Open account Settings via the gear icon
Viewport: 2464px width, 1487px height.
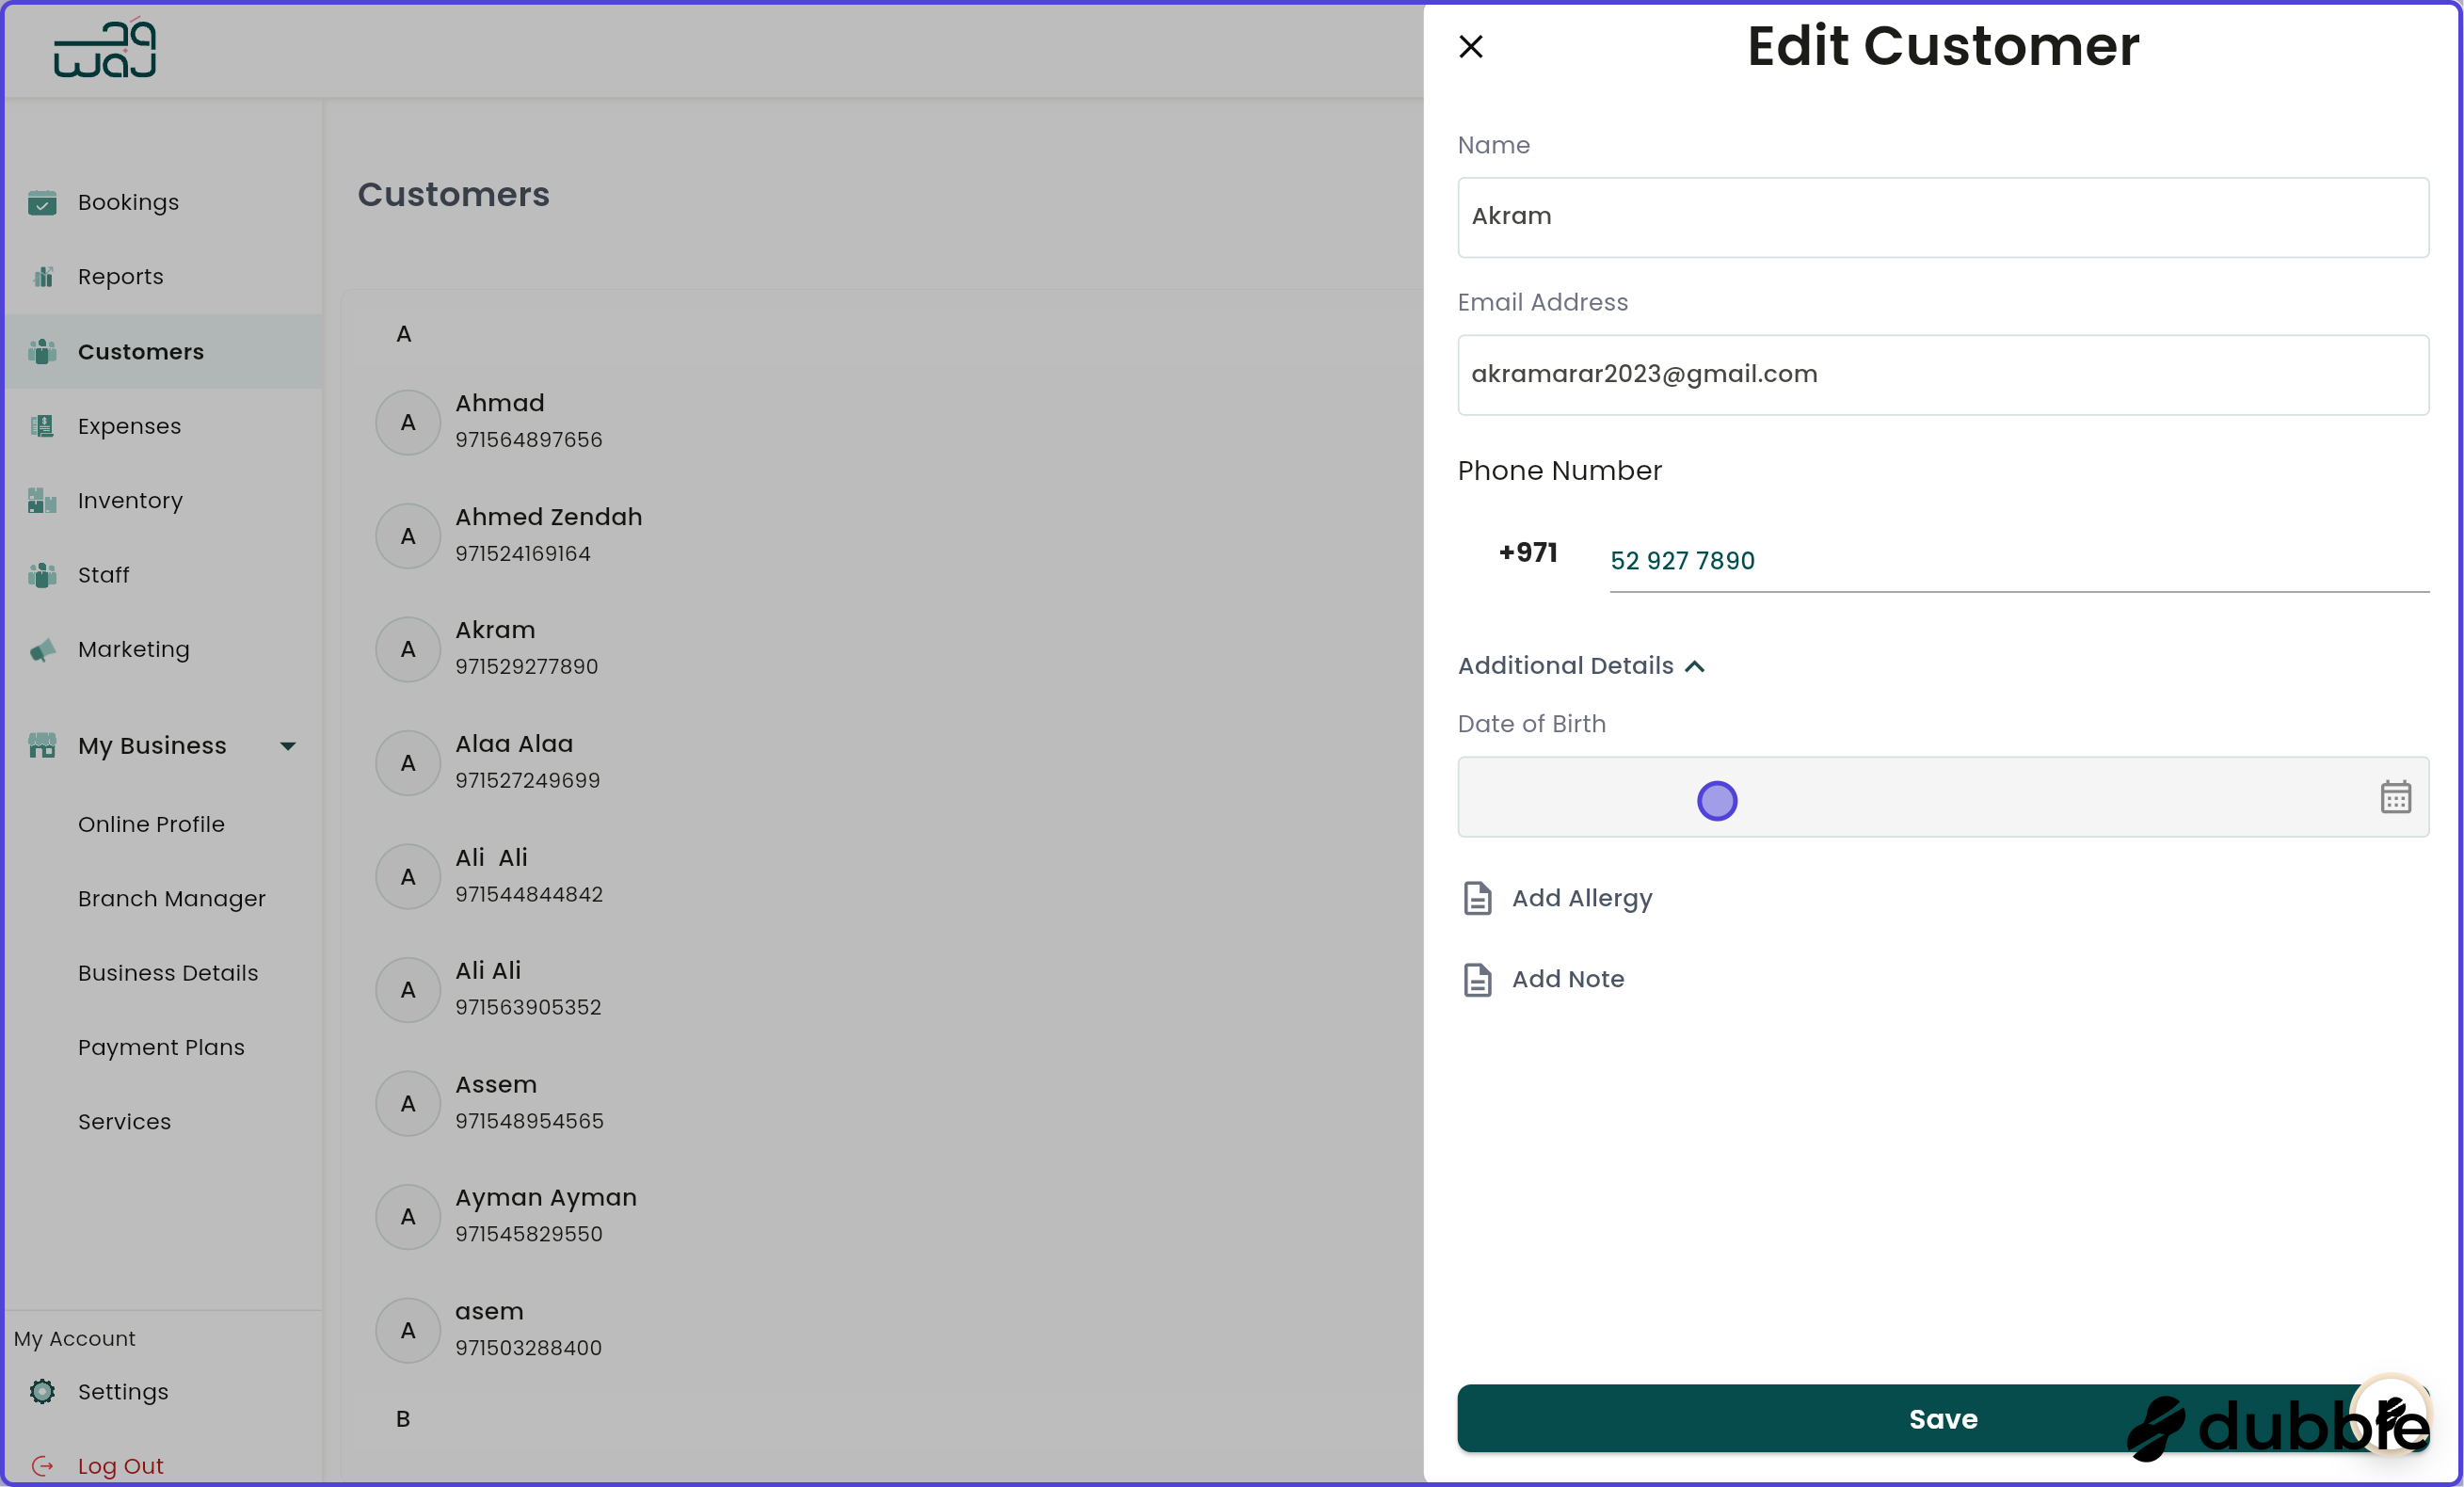coord(42,1391)
